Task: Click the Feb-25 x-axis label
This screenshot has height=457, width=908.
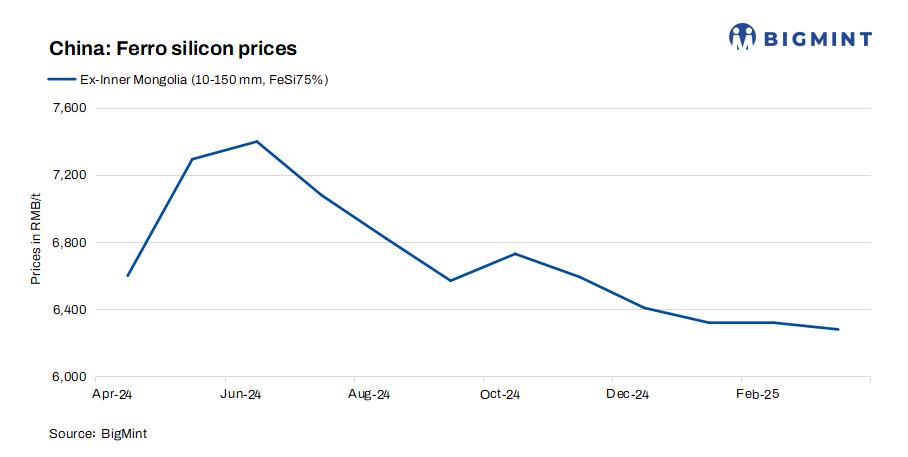Action: (757, 395)
